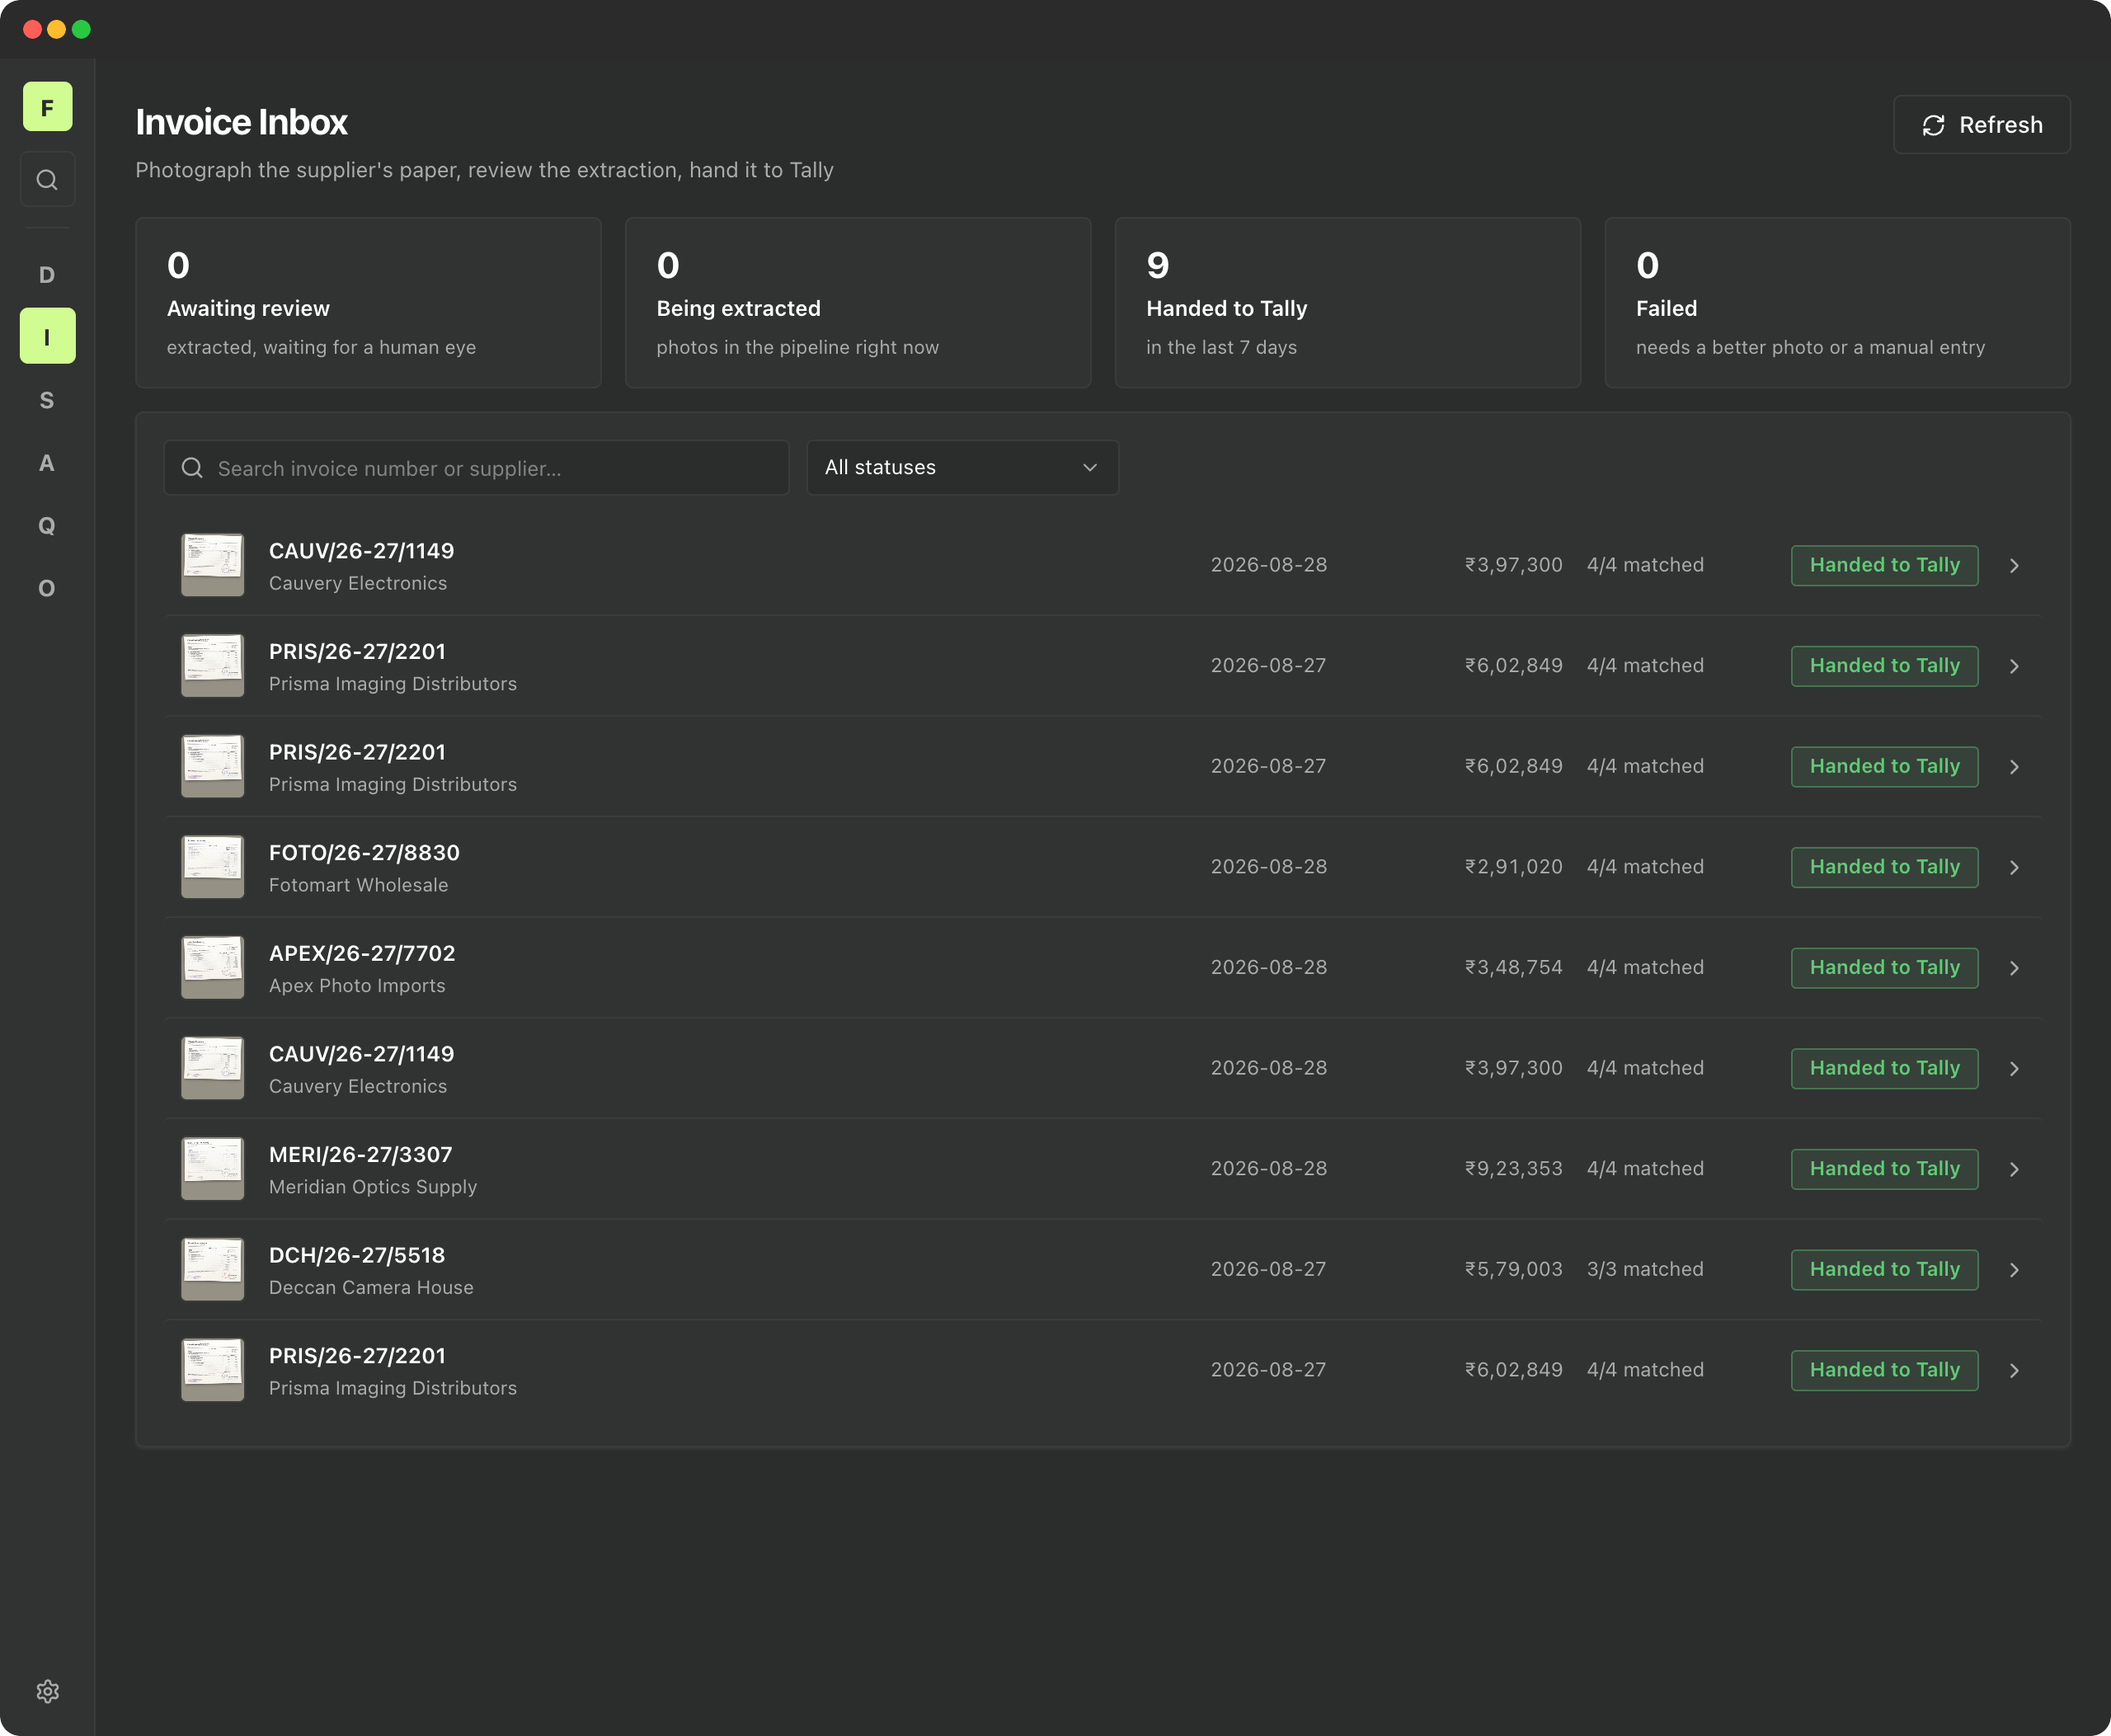Click the ₹3,48,754 amount

pyautogui.click(x=1513, y=967)
